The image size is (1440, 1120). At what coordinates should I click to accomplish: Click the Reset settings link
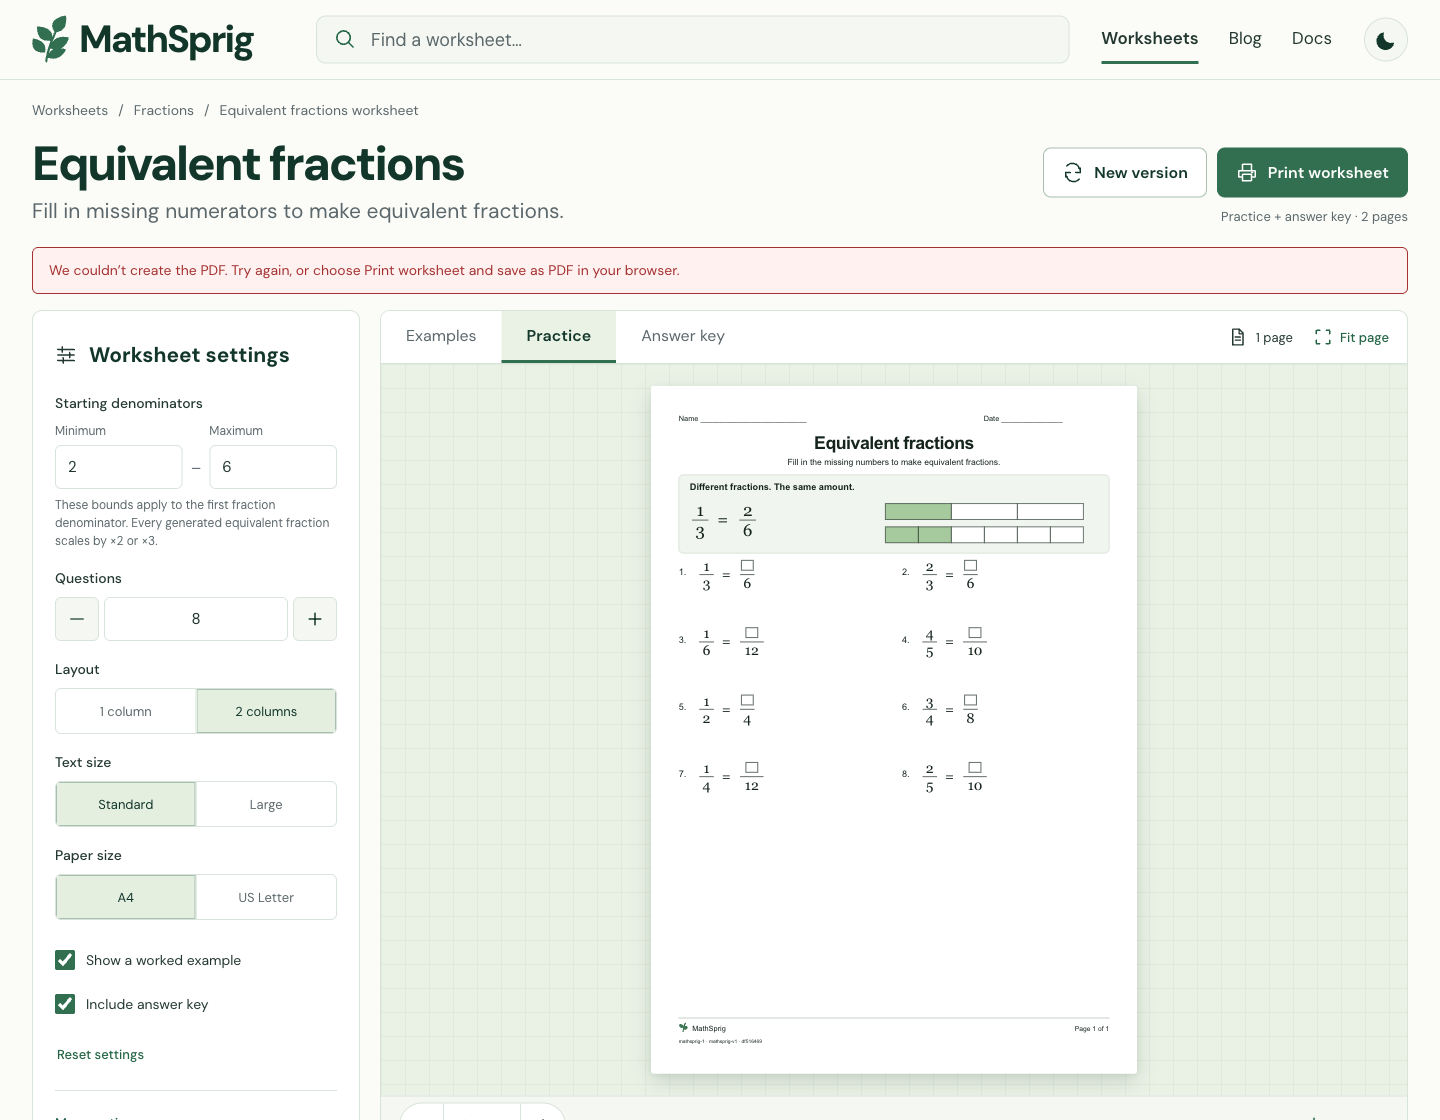click(x=100, y=1054)
